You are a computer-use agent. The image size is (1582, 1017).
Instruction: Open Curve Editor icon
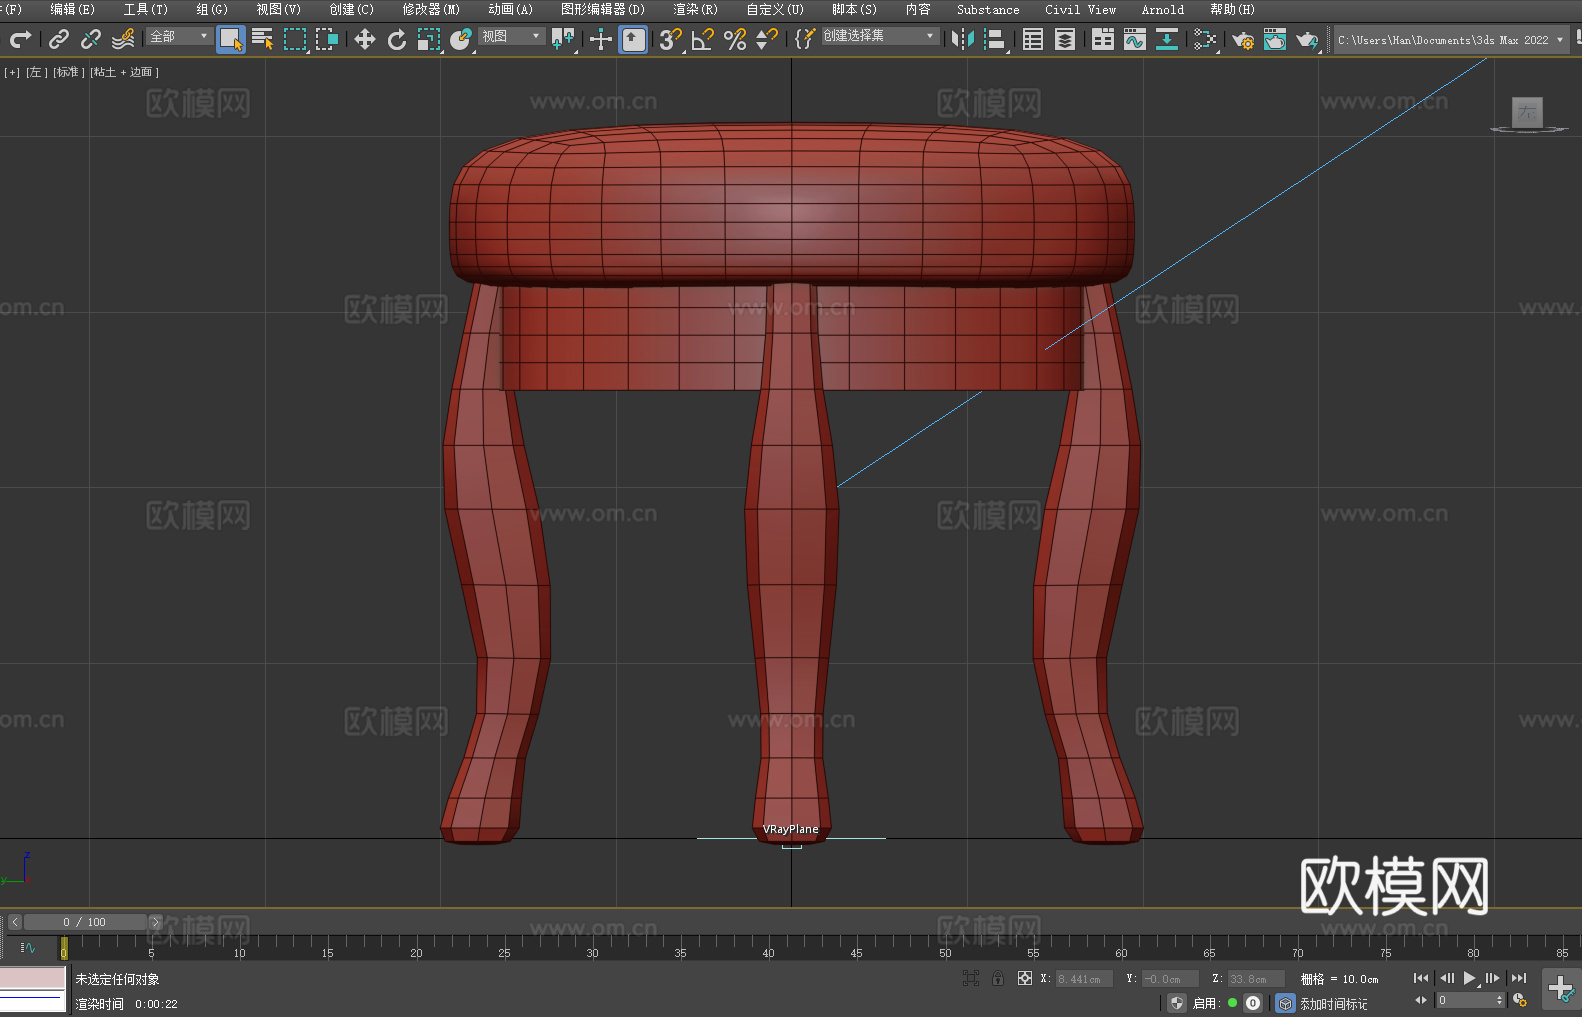pyautogui.click(x=1135, y=39)
